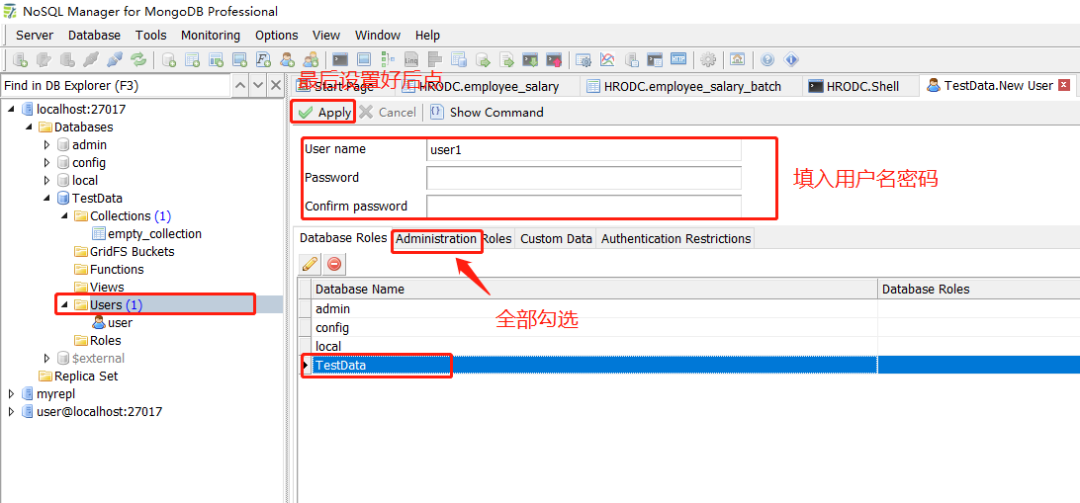Image resolution: width=1080 pixels, height=503 pixels.
Task: Click the blue plug connect toolbar icon
Action: 115,59
